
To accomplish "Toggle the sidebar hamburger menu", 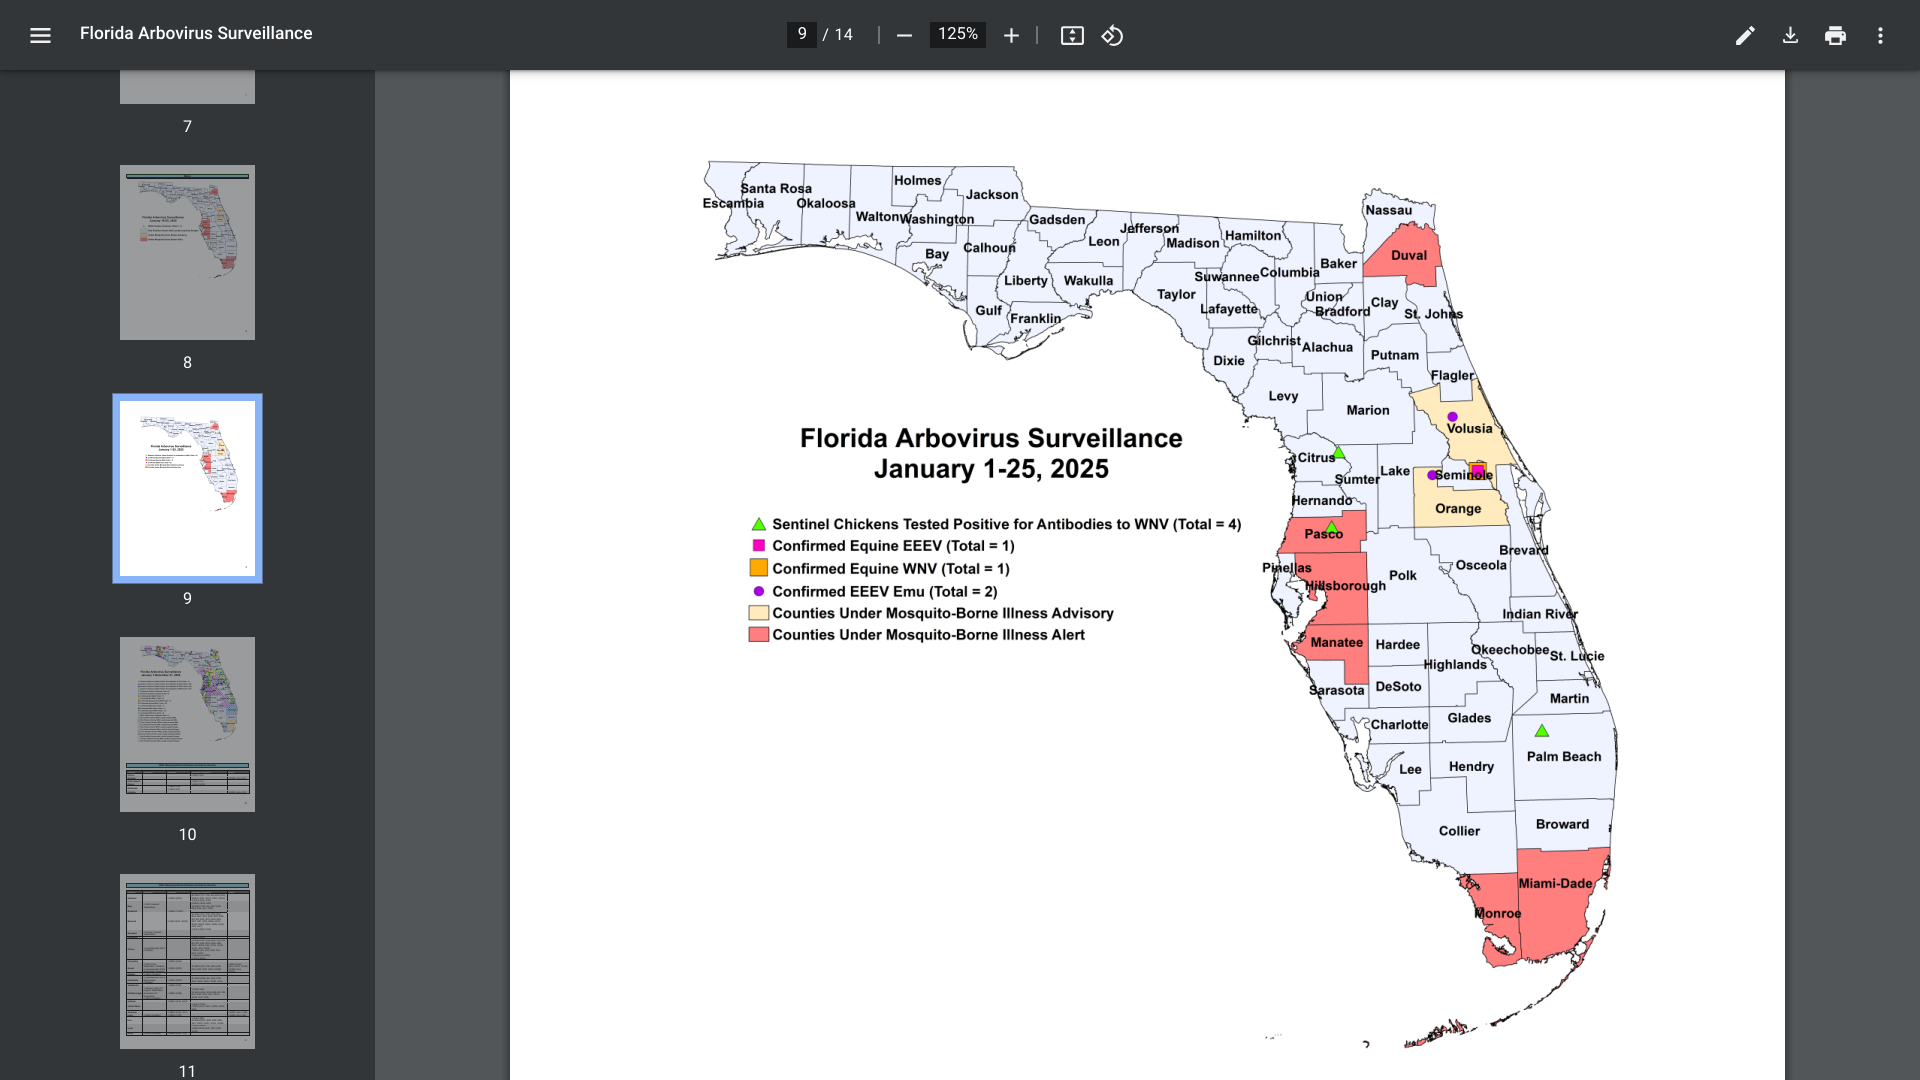I will pyautogui.click(x=40, y=36).
